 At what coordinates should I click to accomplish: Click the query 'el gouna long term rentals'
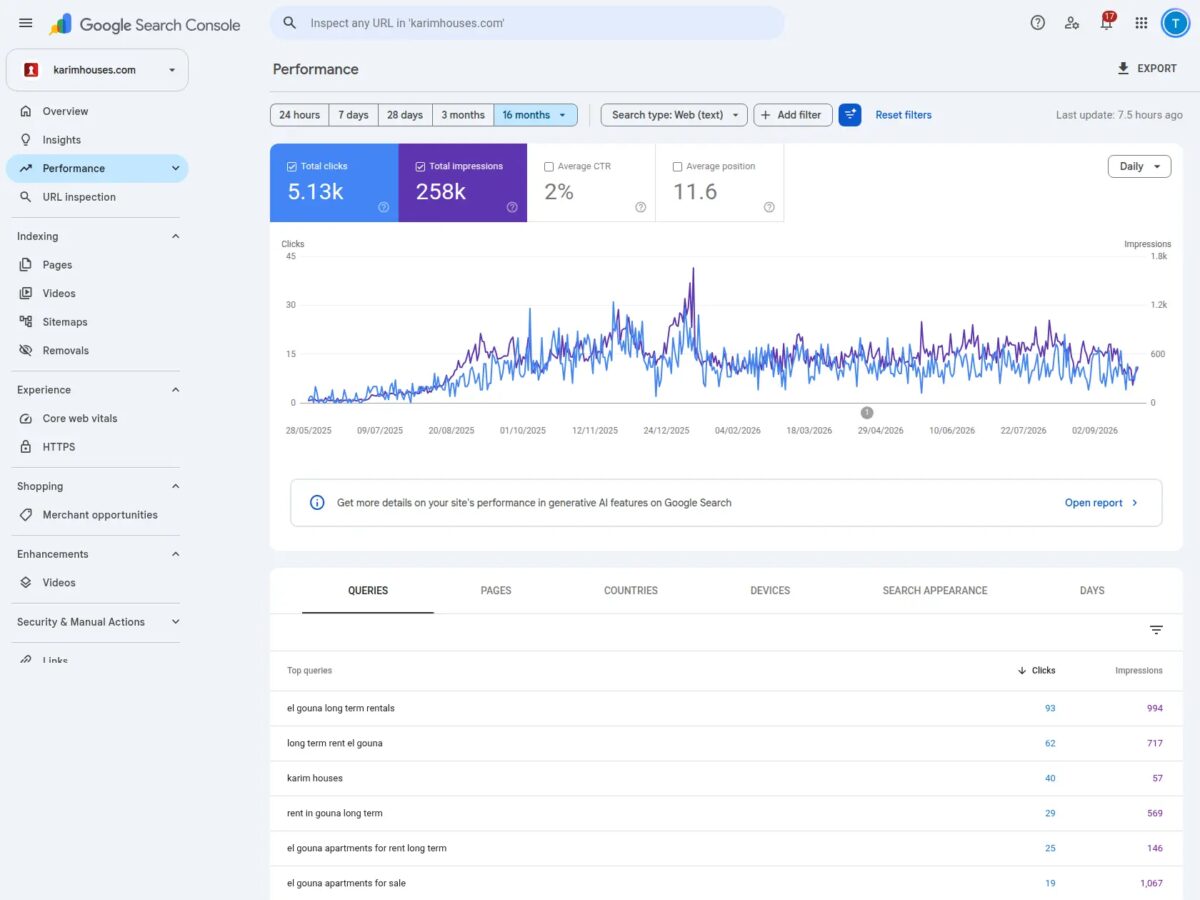pyautogui.click(x=341, y=708)
